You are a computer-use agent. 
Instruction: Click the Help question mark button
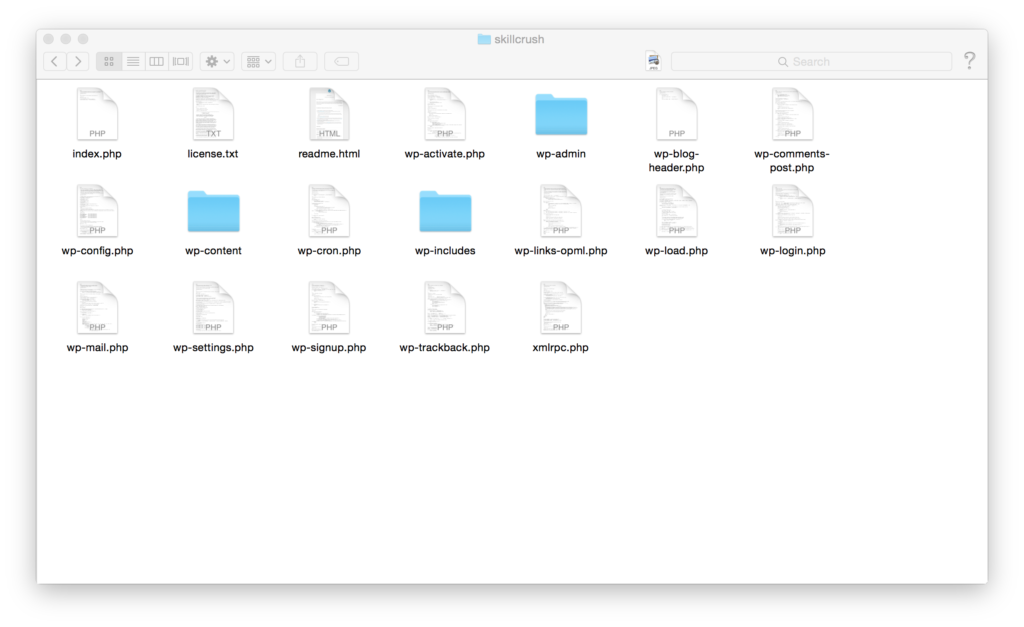pos(969,61)
